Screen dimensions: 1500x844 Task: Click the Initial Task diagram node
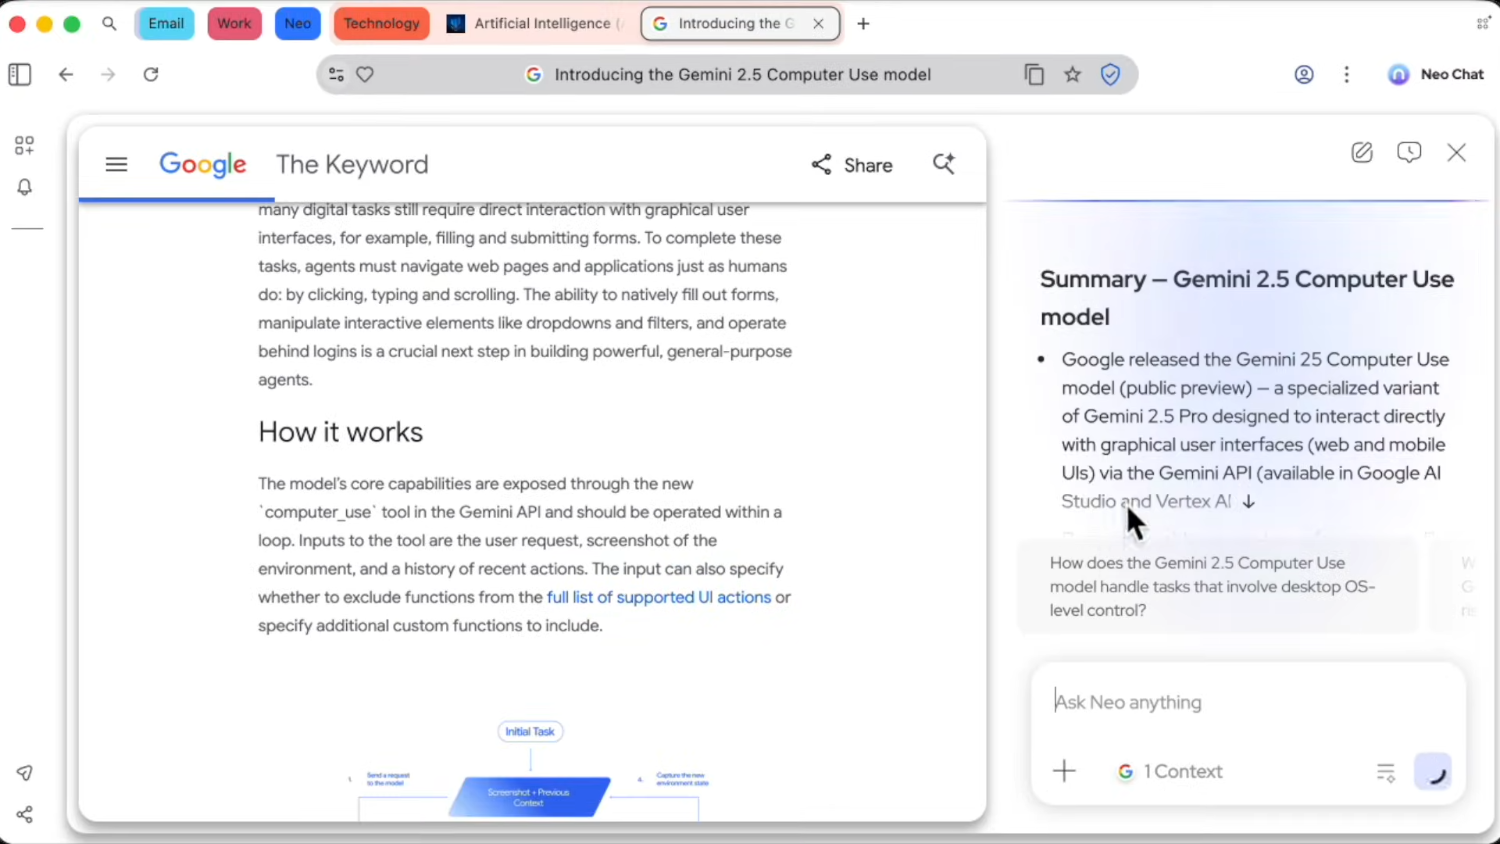coord(530,731)
